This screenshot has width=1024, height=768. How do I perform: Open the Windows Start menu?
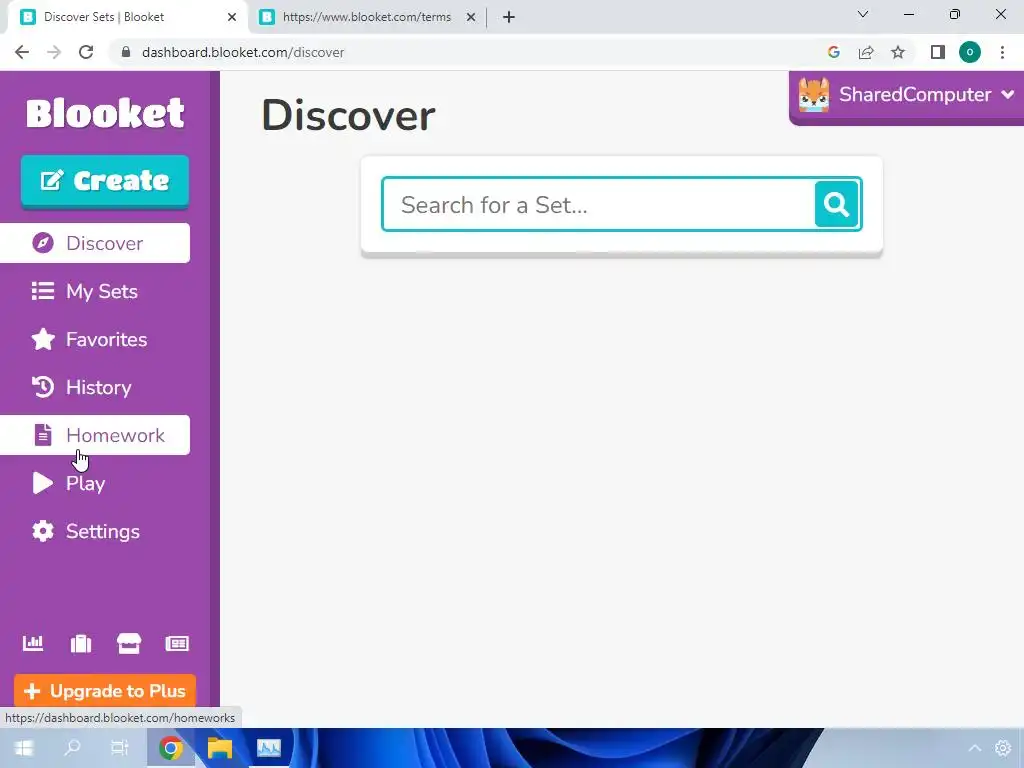click(x=24, y=748)
